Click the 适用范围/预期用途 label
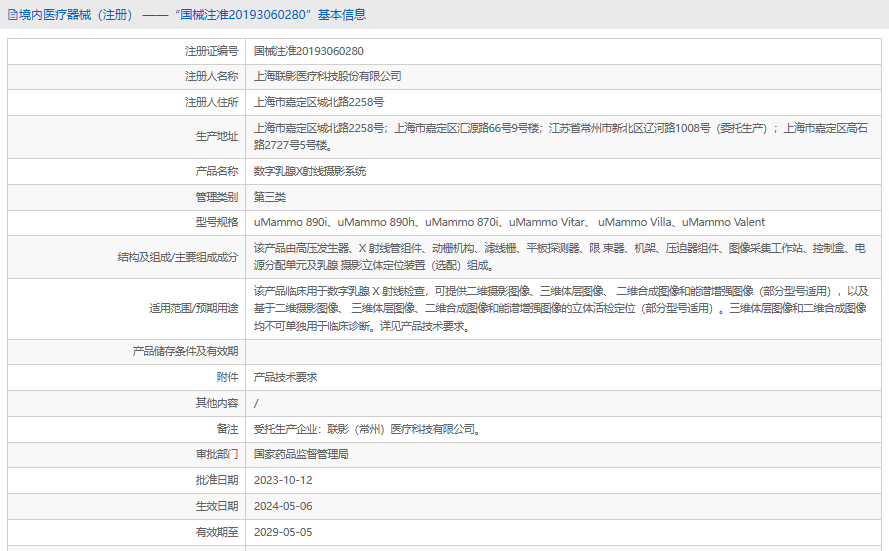The width and height of the screenshot is (889, 551). tap(194, 308)
